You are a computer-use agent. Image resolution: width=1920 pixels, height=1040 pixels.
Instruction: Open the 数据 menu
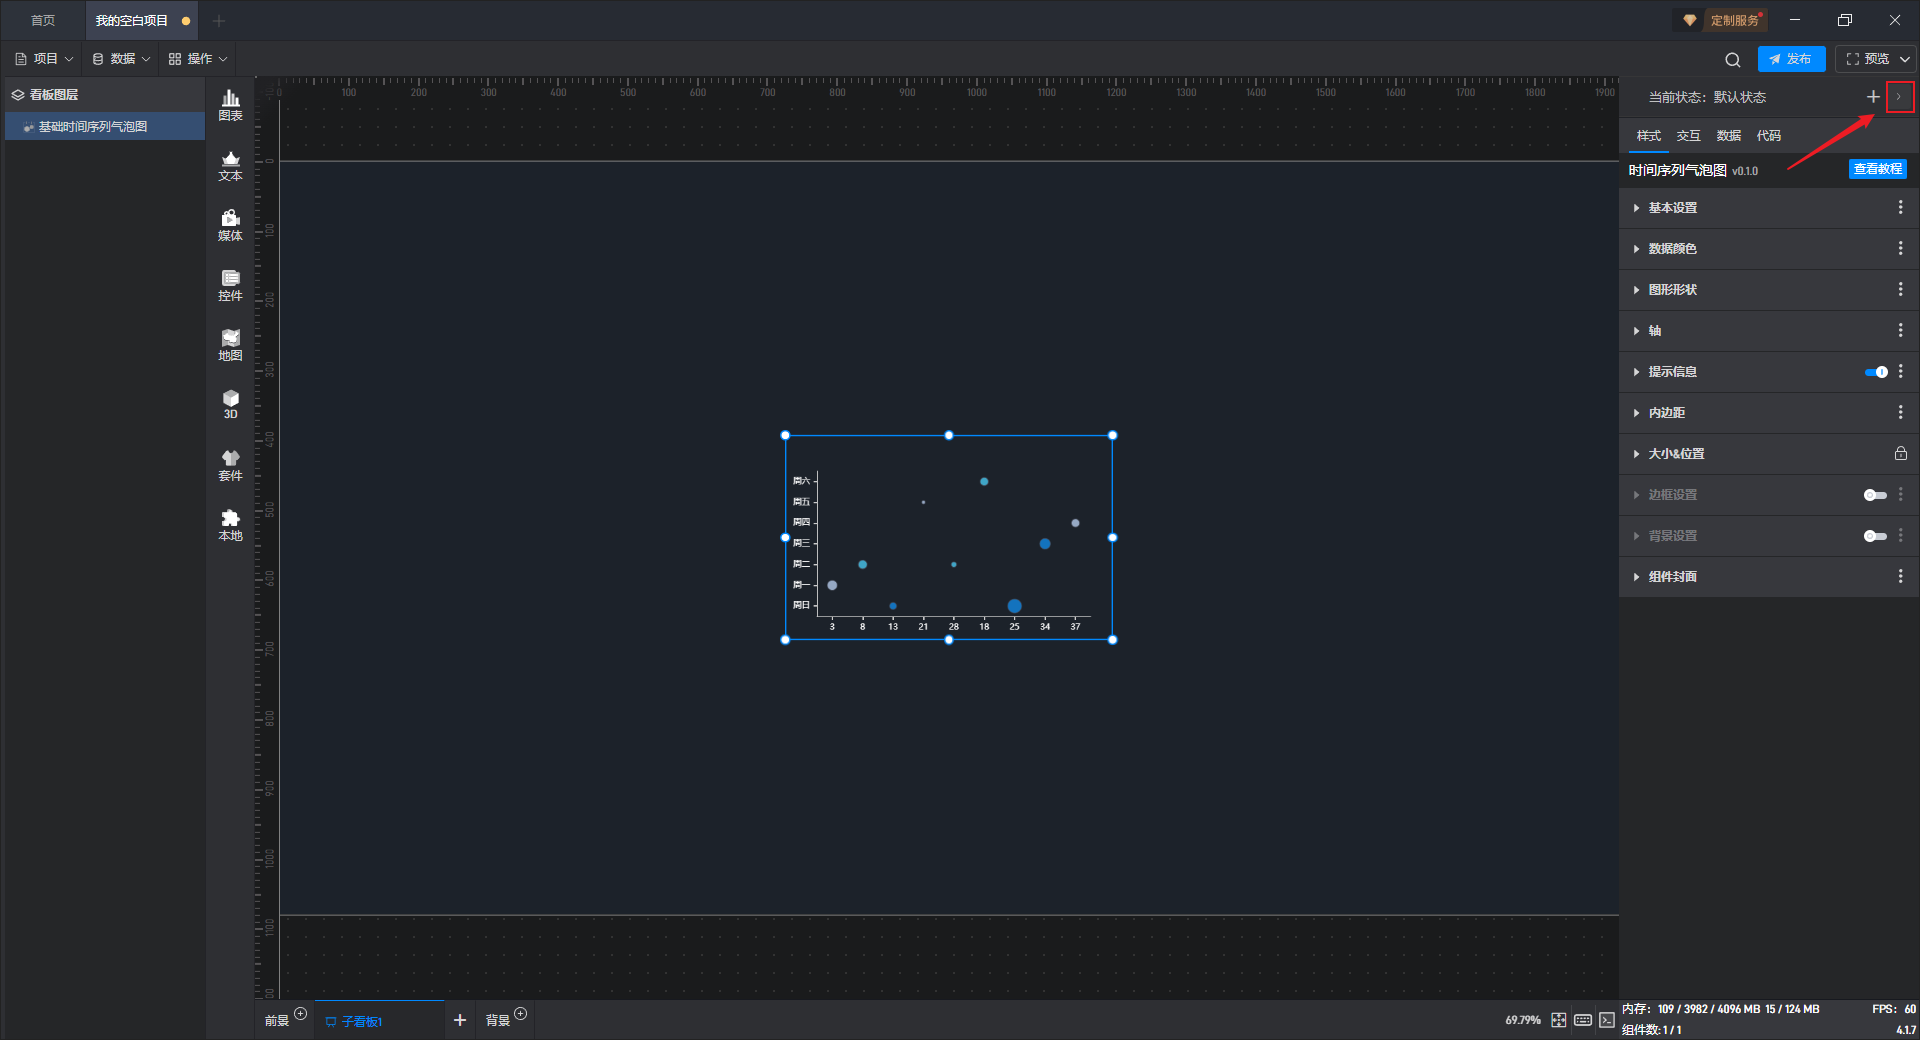click(121, 59)
